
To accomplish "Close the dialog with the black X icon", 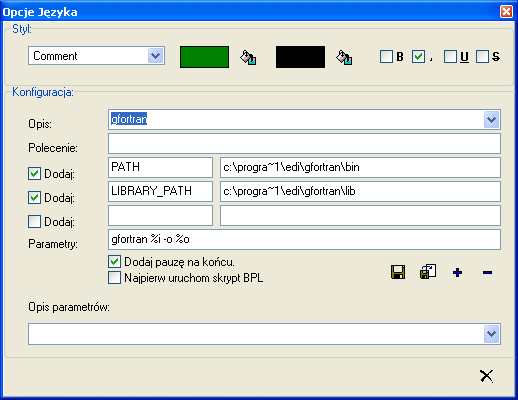I will click(486, 376).
